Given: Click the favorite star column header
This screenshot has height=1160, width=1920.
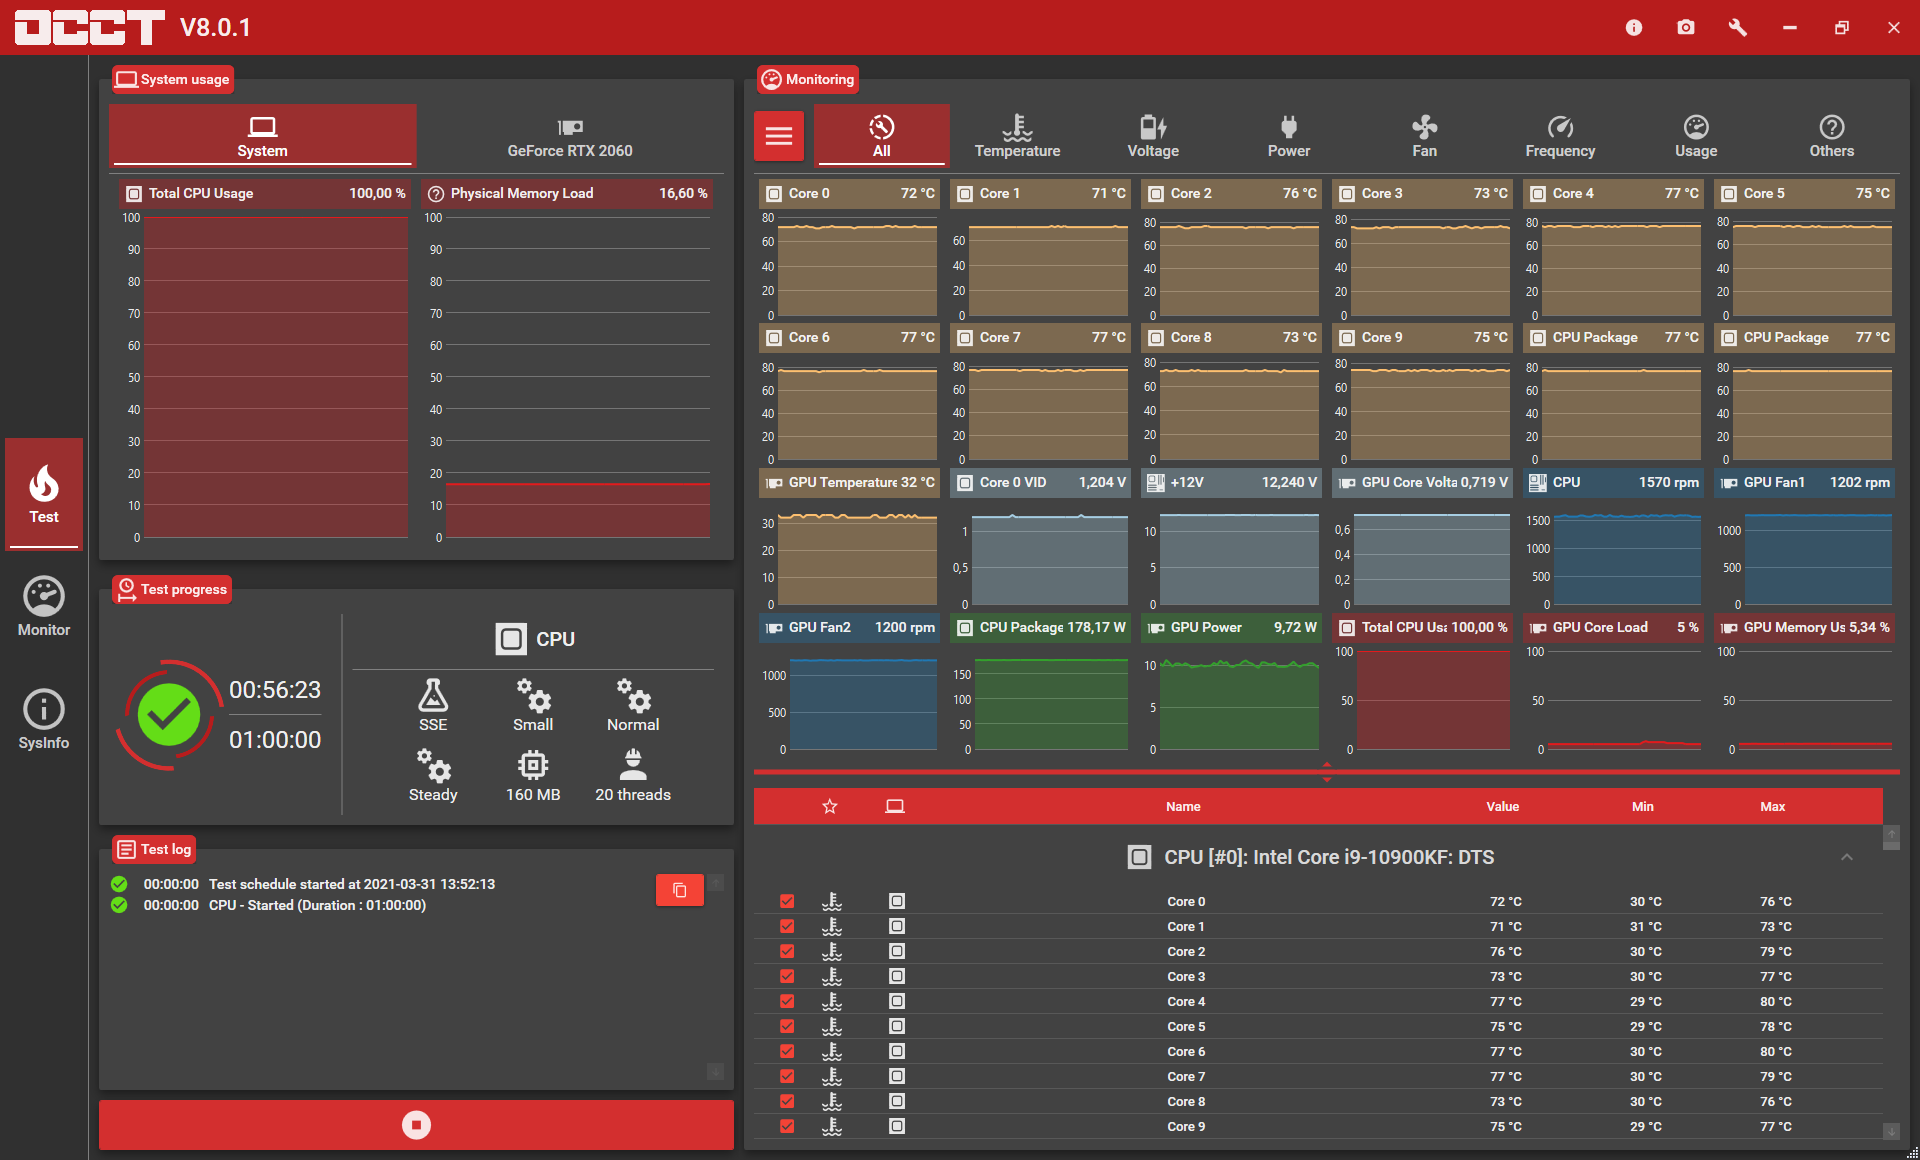Looking at the screenshot, I should tap(830, 806).
